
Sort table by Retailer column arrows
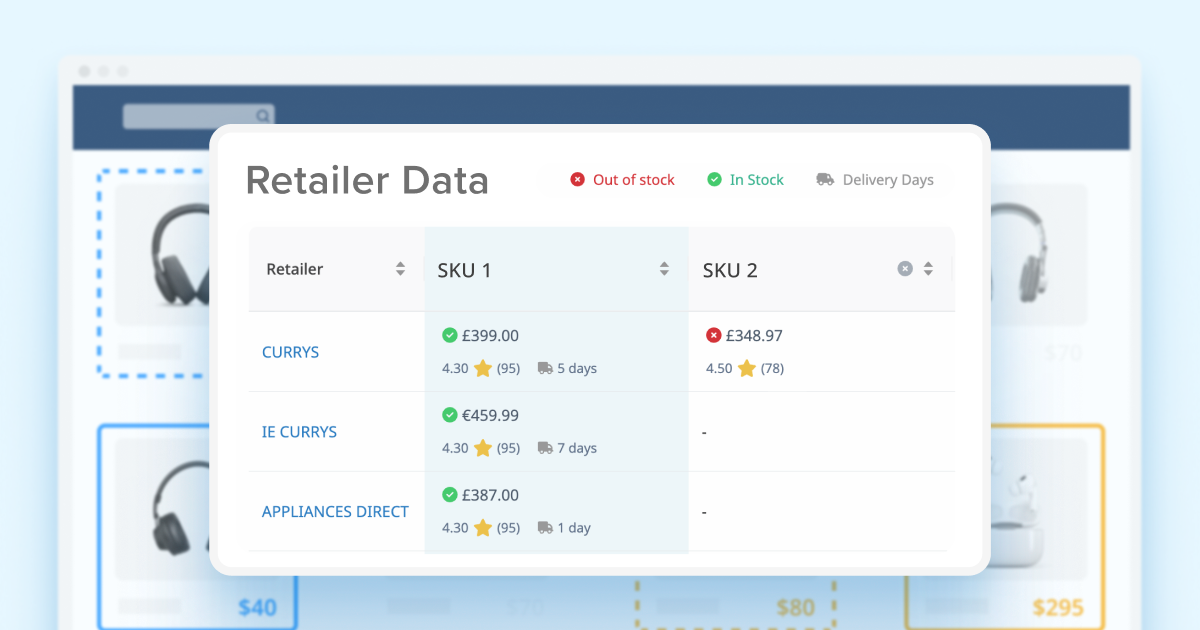[x=400, y=269]
